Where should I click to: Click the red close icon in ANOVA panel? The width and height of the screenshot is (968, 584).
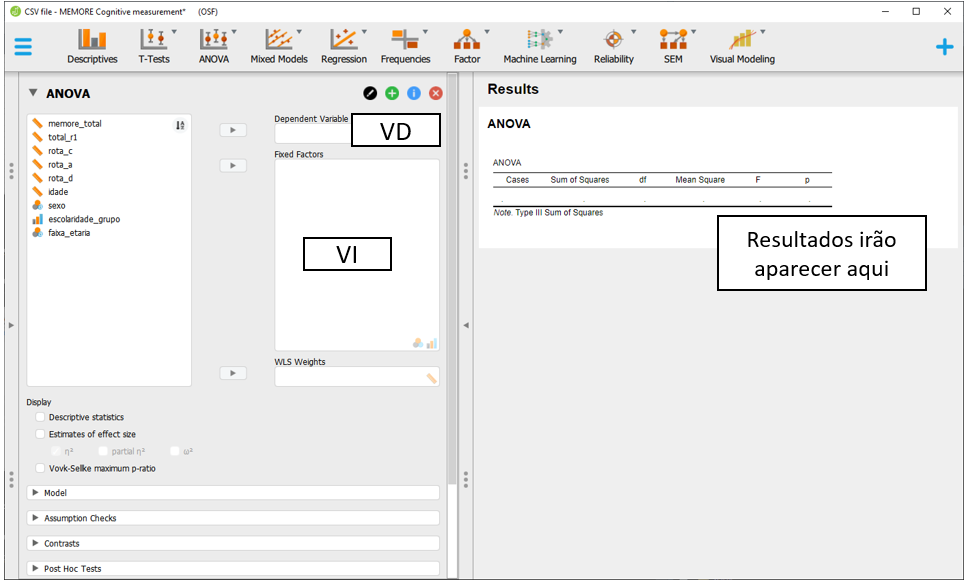(x=436, y=93)
